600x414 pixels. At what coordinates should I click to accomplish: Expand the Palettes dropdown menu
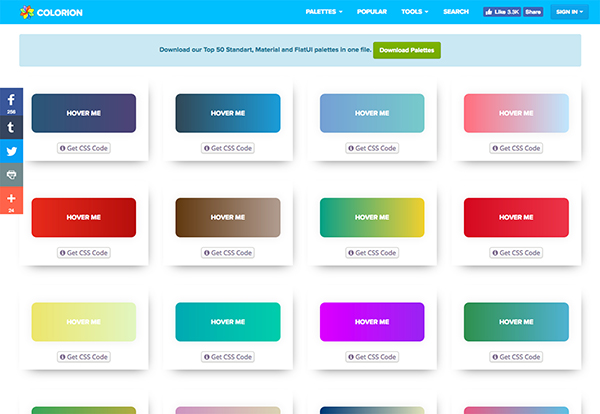click(x=324, y=12)
